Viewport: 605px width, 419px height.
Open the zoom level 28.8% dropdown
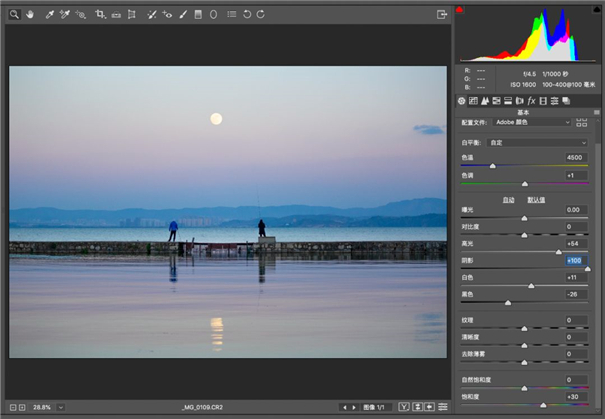(60, 407)
